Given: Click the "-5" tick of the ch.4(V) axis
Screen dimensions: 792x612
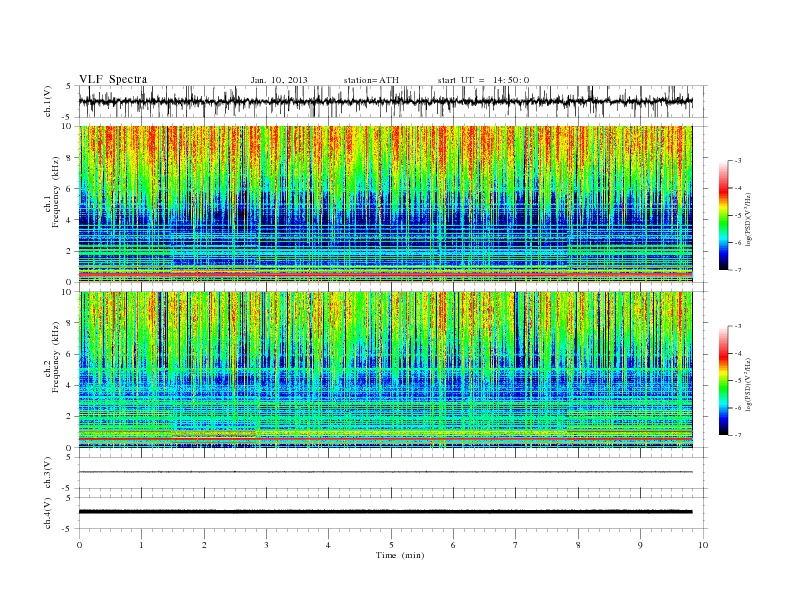Looking at the screenshot, I should pos(68,529).
